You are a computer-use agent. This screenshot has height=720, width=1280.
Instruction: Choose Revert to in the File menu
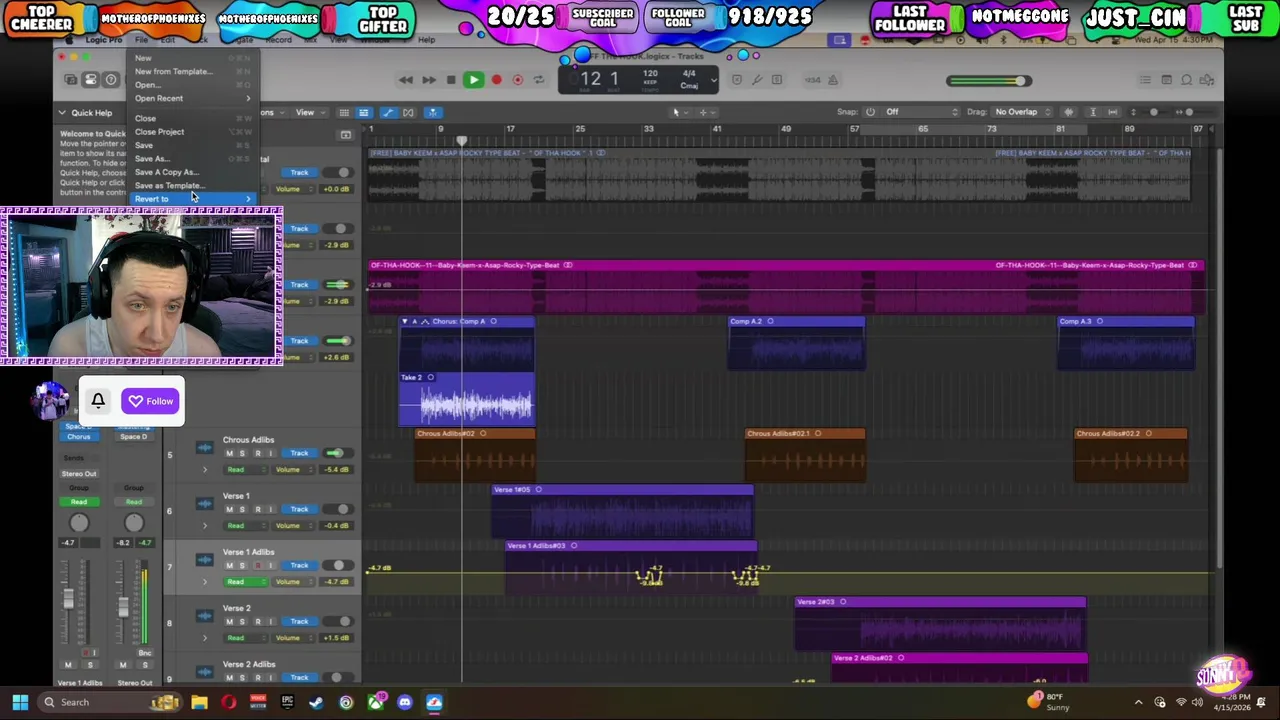(x=193, y=199)
